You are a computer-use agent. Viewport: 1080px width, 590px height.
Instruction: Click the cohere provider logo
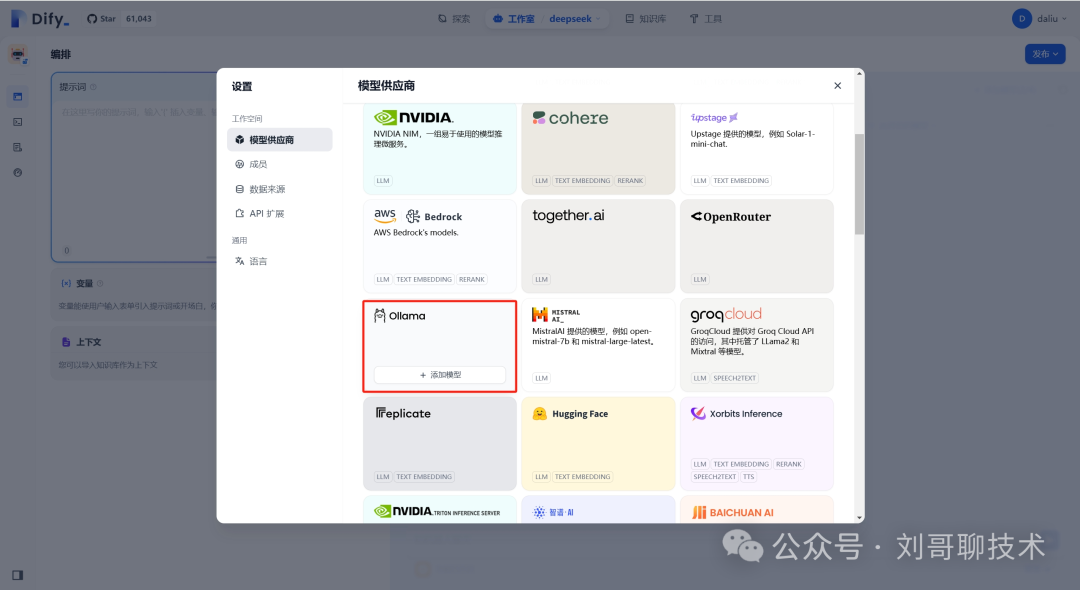pyautogui.click(x=570, y=118)
